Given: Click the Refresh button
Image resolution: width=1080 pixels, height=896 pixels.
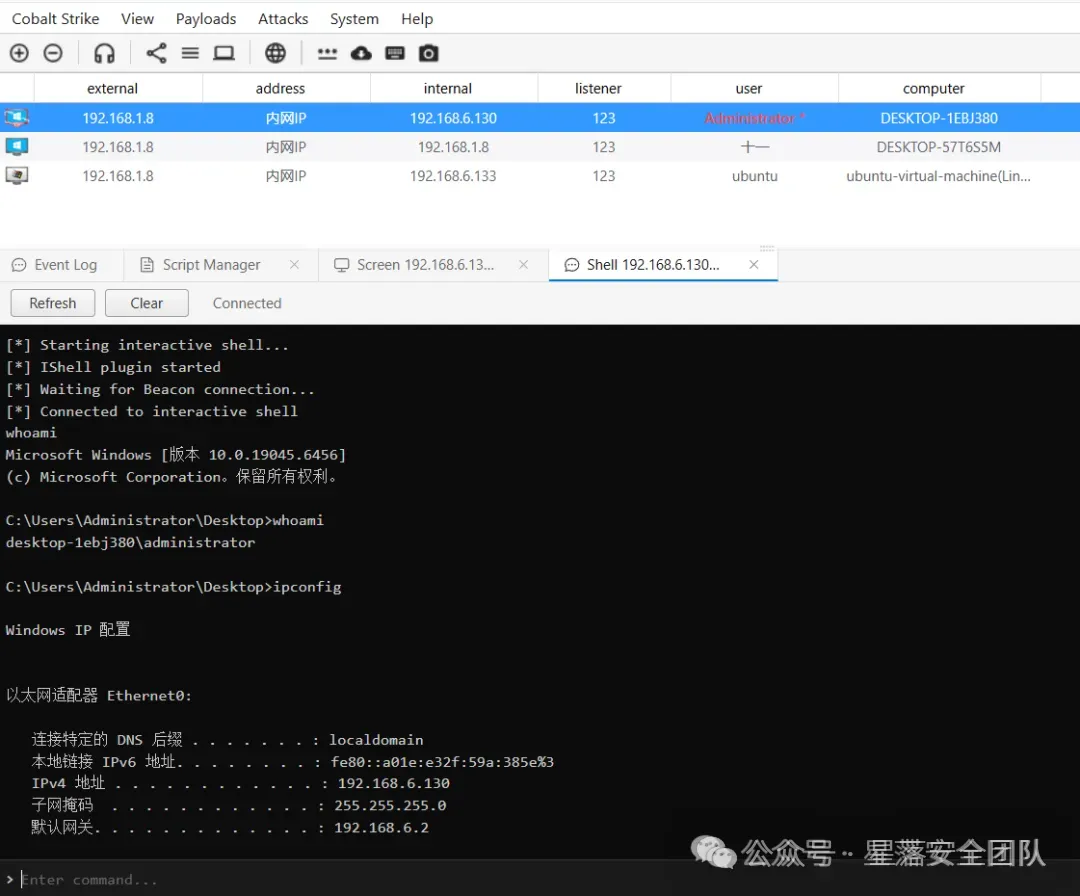Looking at the screenshot, I should pyautogui.click(x=52, y=303).
